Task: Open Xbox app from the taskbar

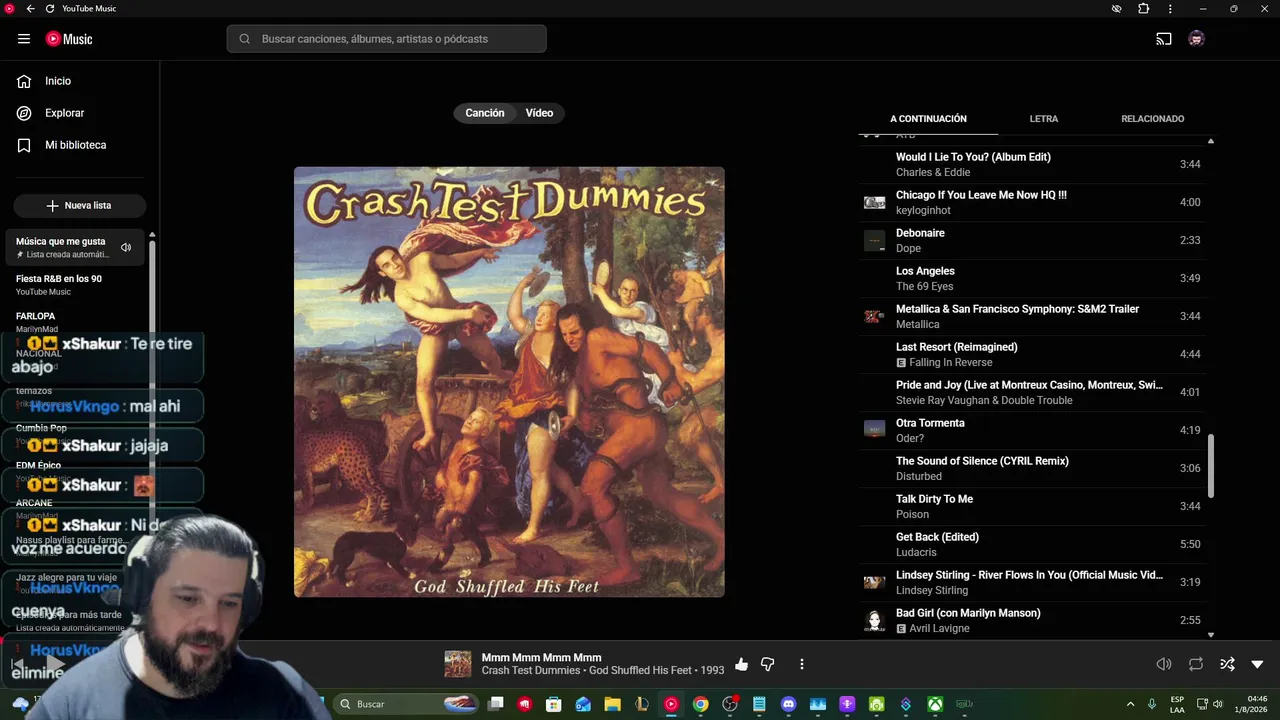Action: pyautogui.click(x=935, y=704)
